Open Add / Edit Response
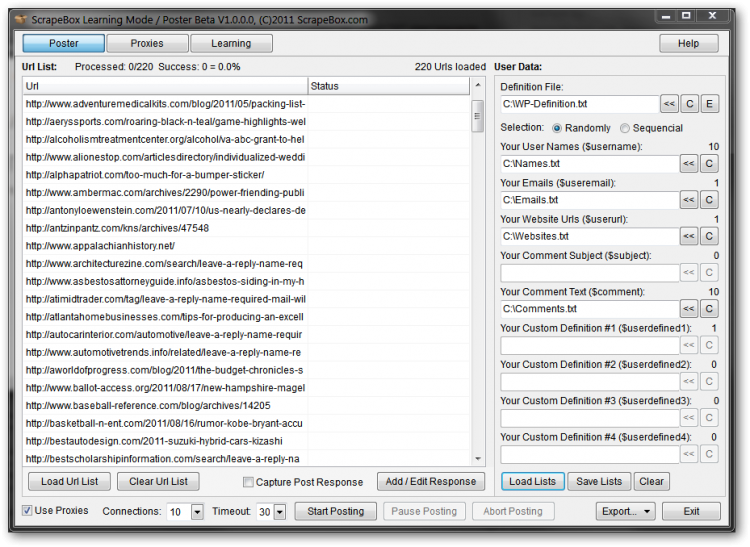The height and width of the screenshot is (547, 750). tap(431, 481)
